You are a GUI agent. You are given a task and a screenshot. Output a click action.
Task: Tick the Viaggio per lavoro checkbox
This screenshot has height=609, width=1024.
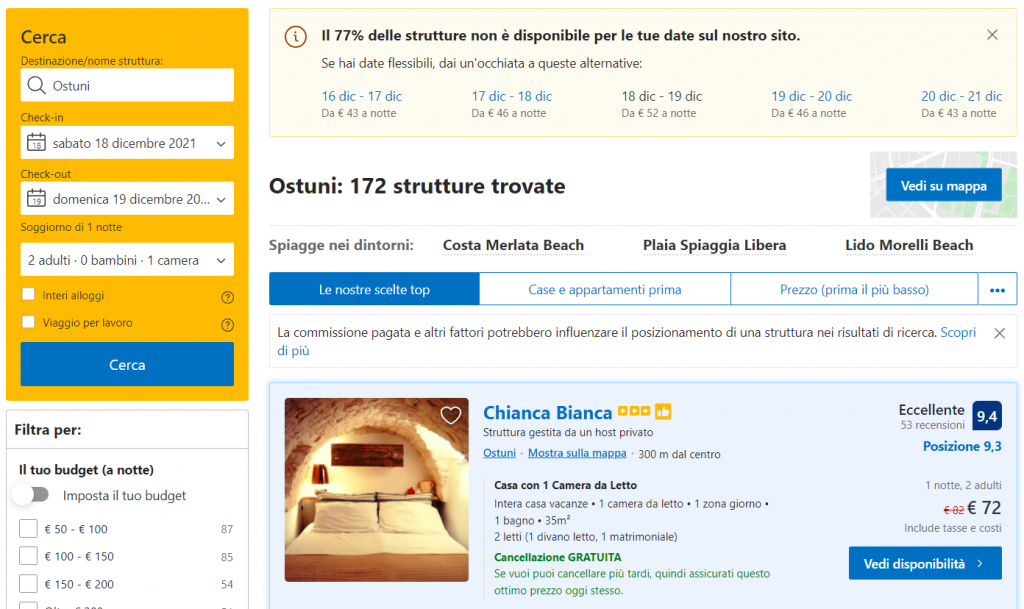click(28, 323)
